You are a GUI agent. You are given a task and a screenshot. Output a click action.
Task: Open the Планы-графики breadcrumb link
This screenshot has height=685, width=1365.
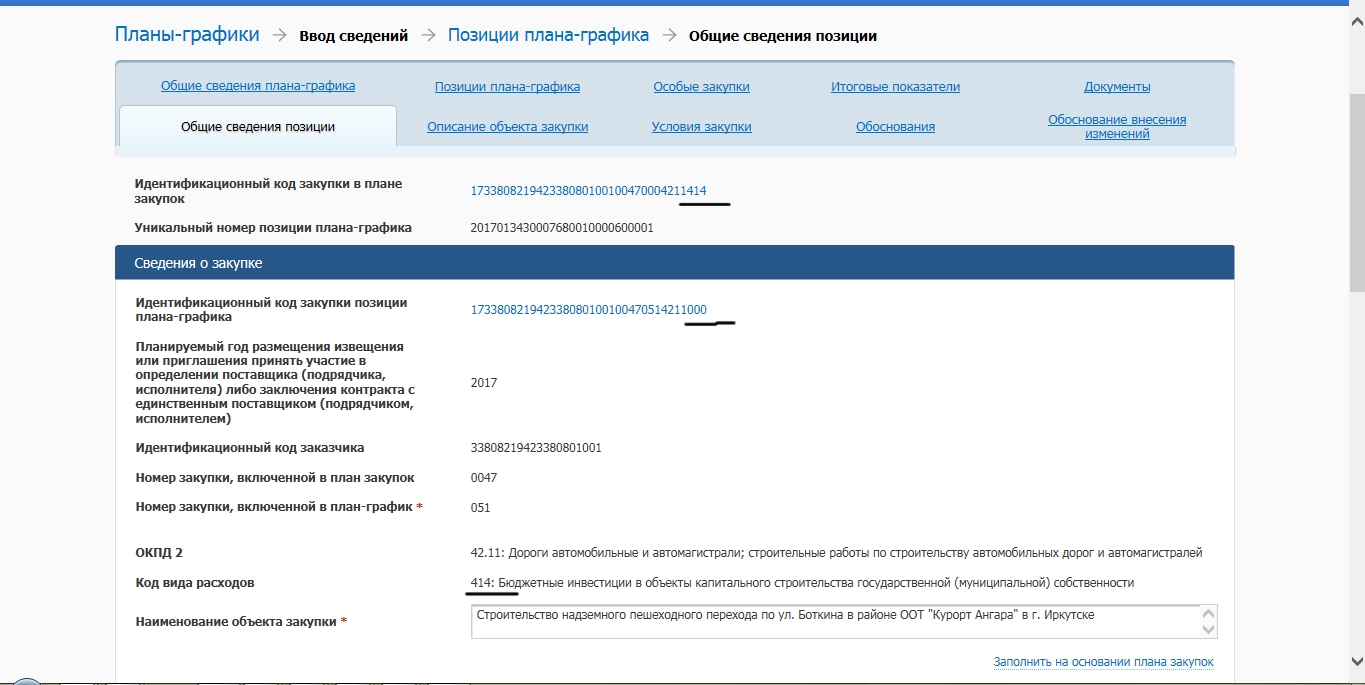[x=187, y=35]
